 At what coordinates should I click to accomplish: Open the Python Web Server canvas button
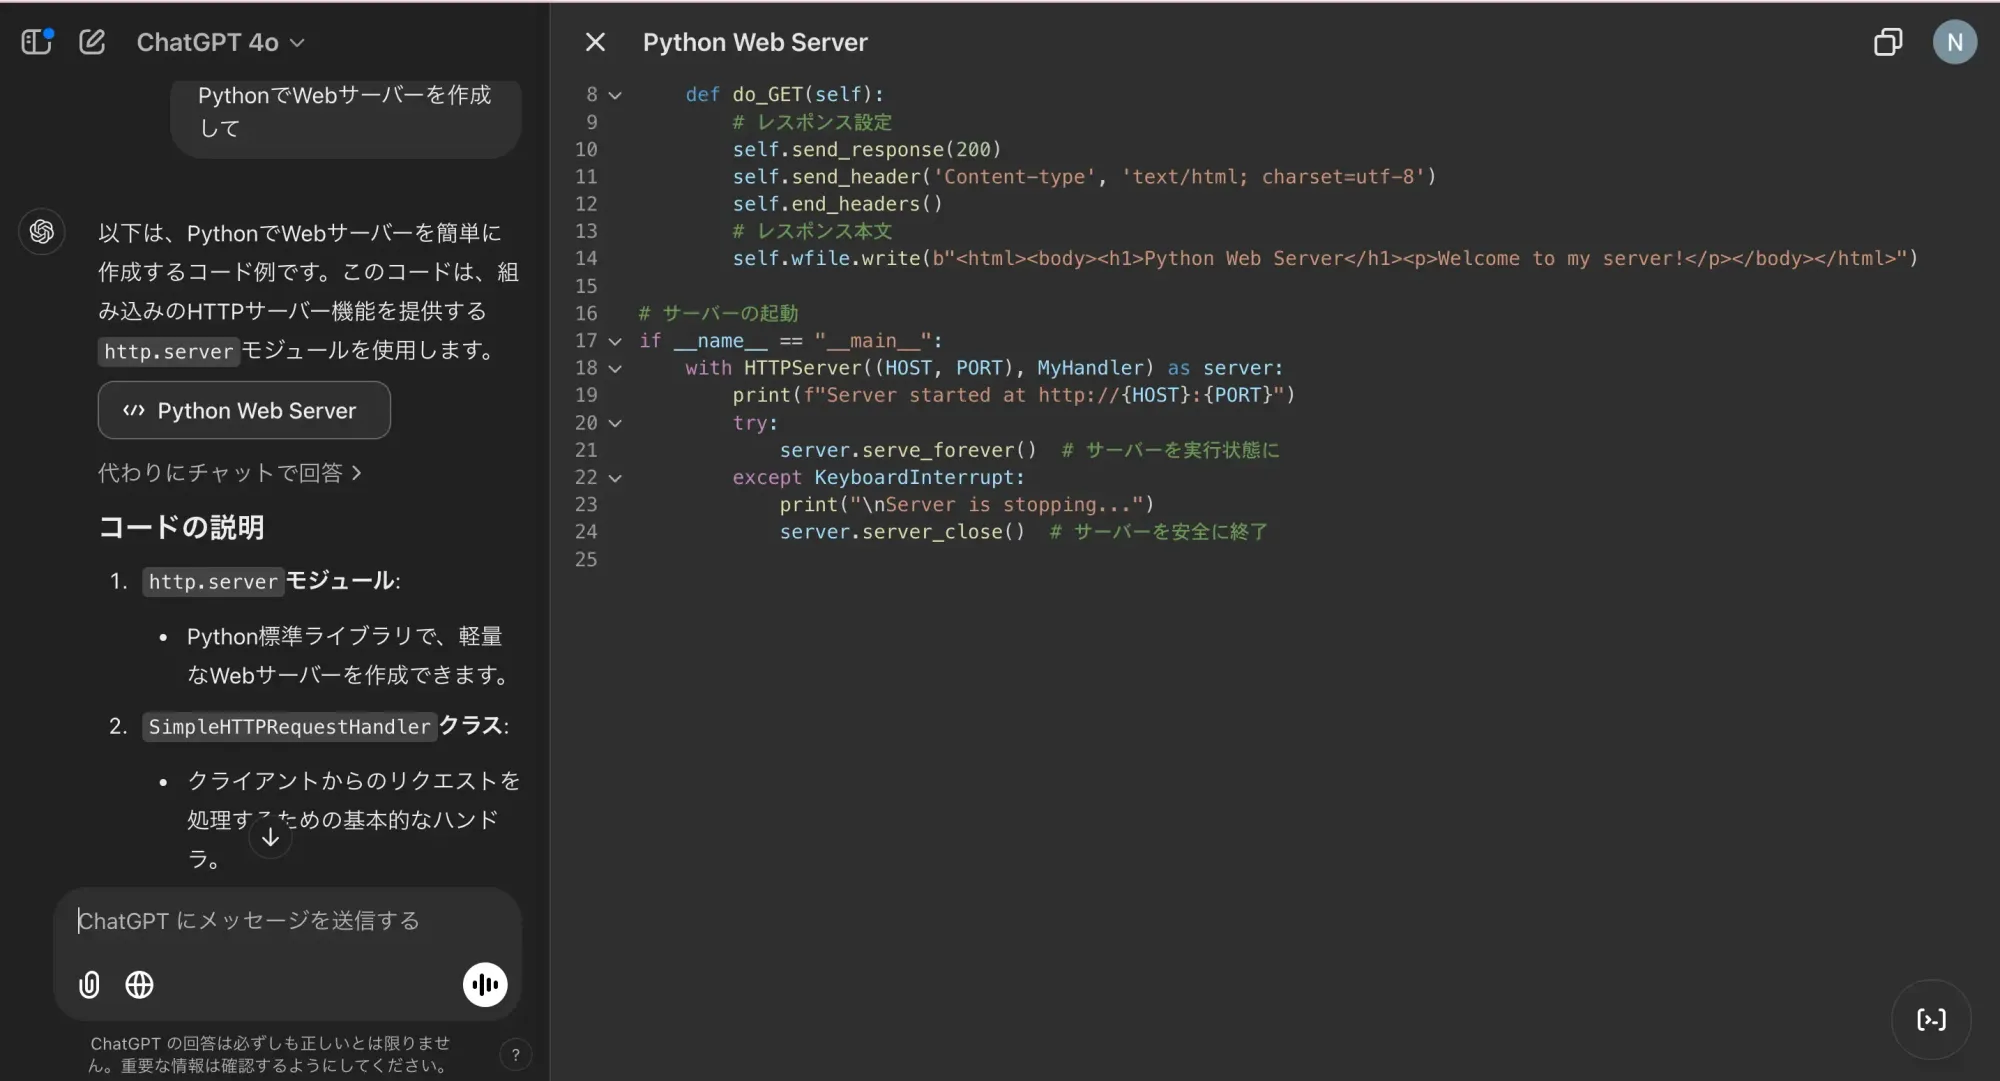click(x=244, y=410)
